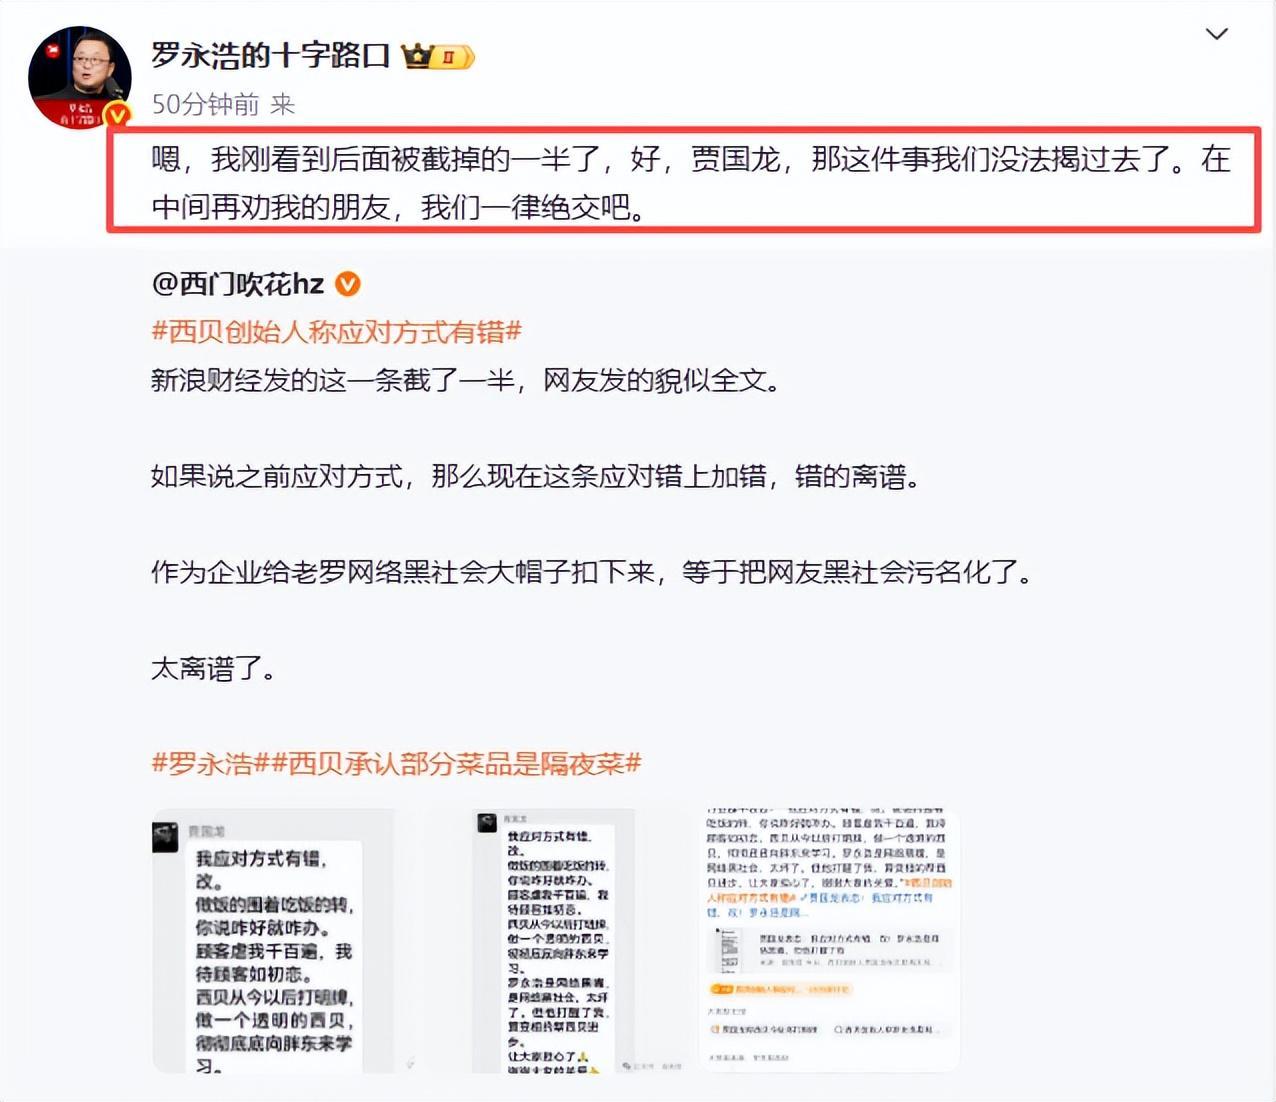The height and width of the screenshot is (1102, 1276).
Task: Click the 50分钟前 timestamp
Action: point(205,104)
